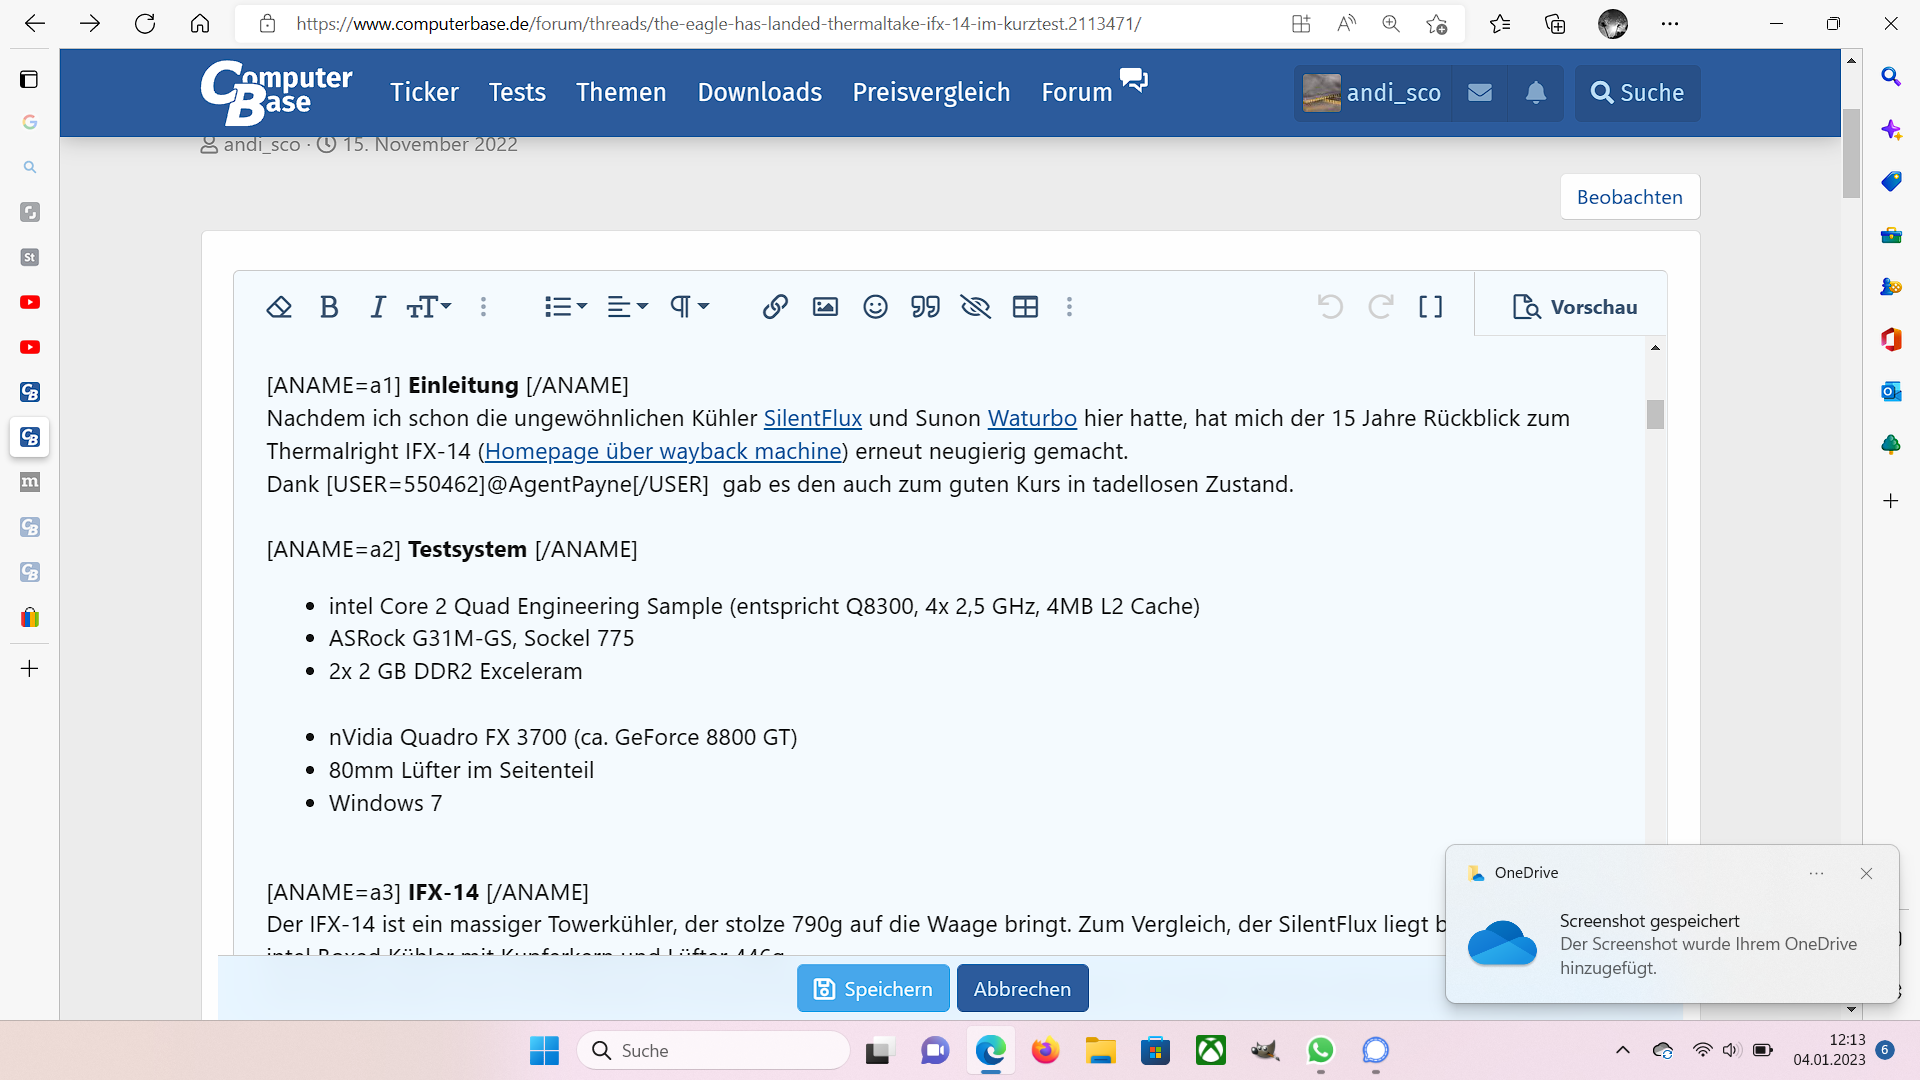Open the SilentFlux link

812,419
